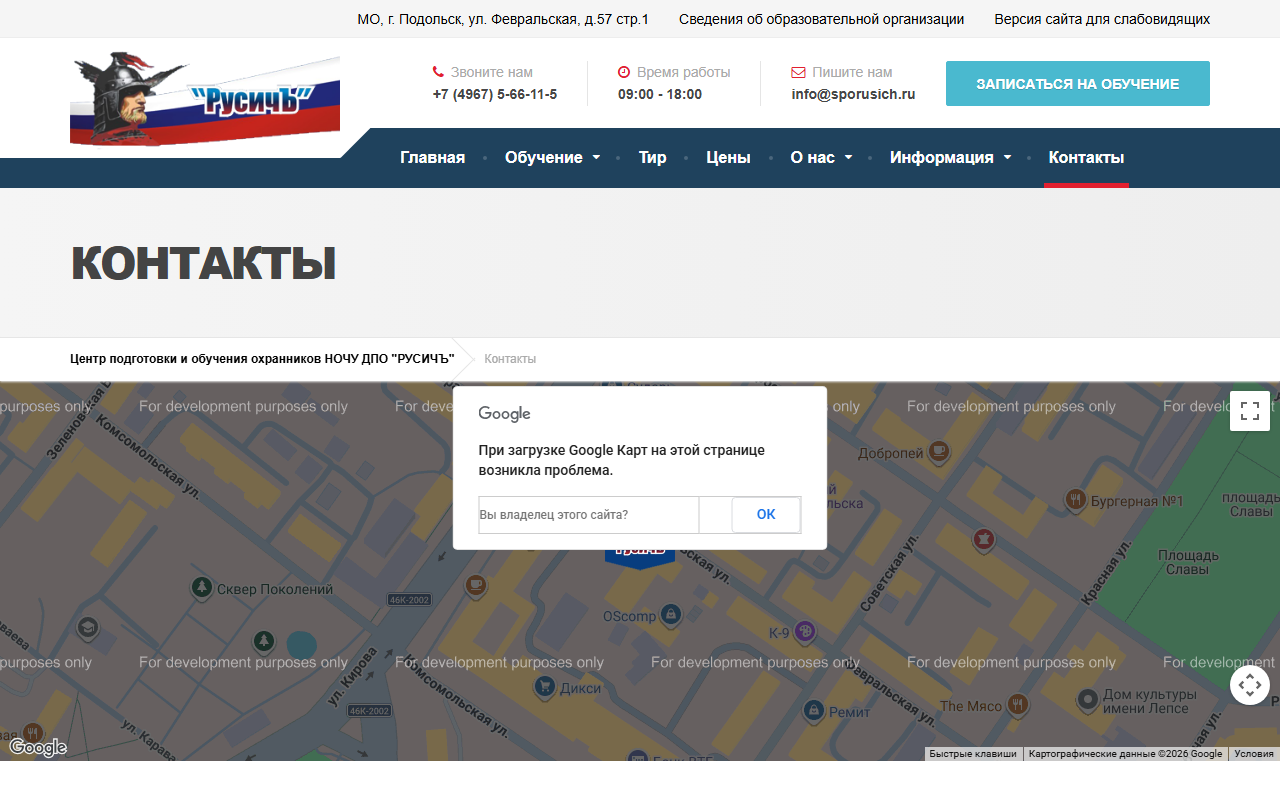Click the envelope icon beside Пишите нам
This screenshot has height=800, width=1280.
[x=798, y=72]
